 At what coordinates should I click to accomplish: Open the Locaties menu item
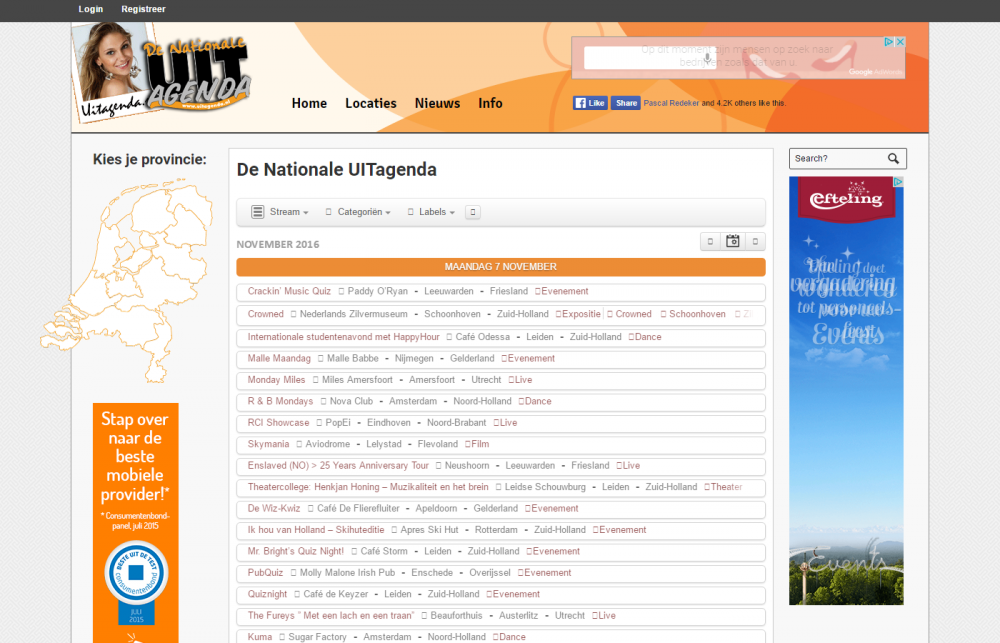(371, 103)
